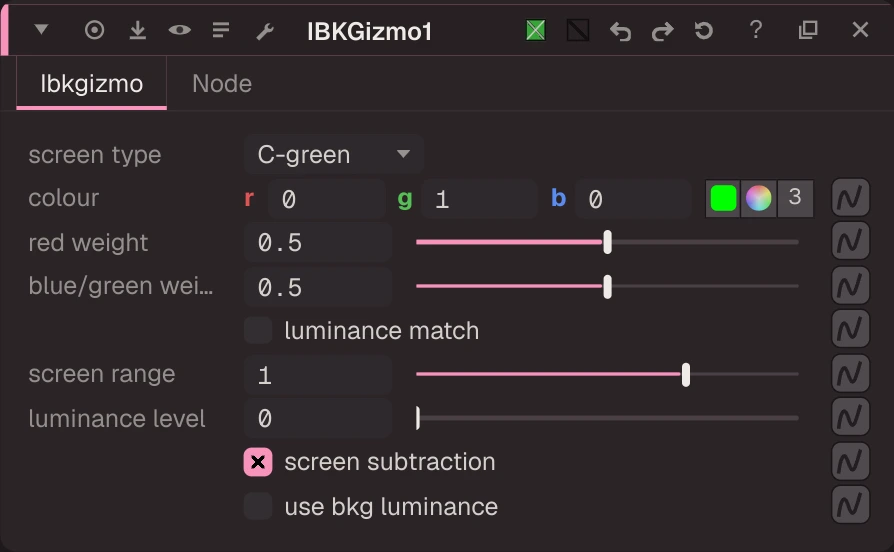Screen dimensions: 894x552
Task: Click the screen range slider handle
Action: 686,375
